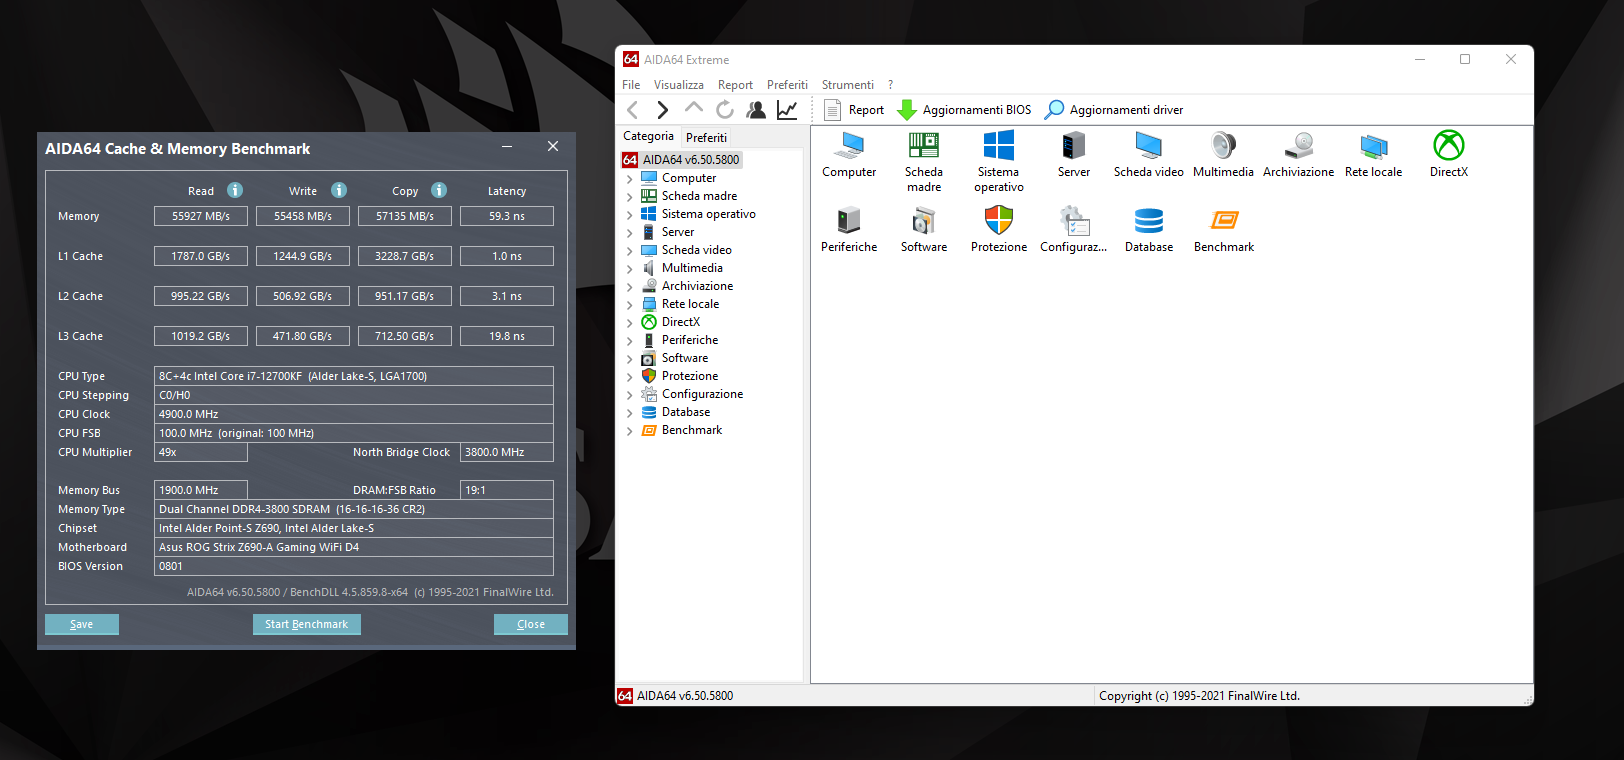The height and width of the screenshot is (760, 1624).
Task: Click the Save button in benchmark window
Action: [82, 624]
